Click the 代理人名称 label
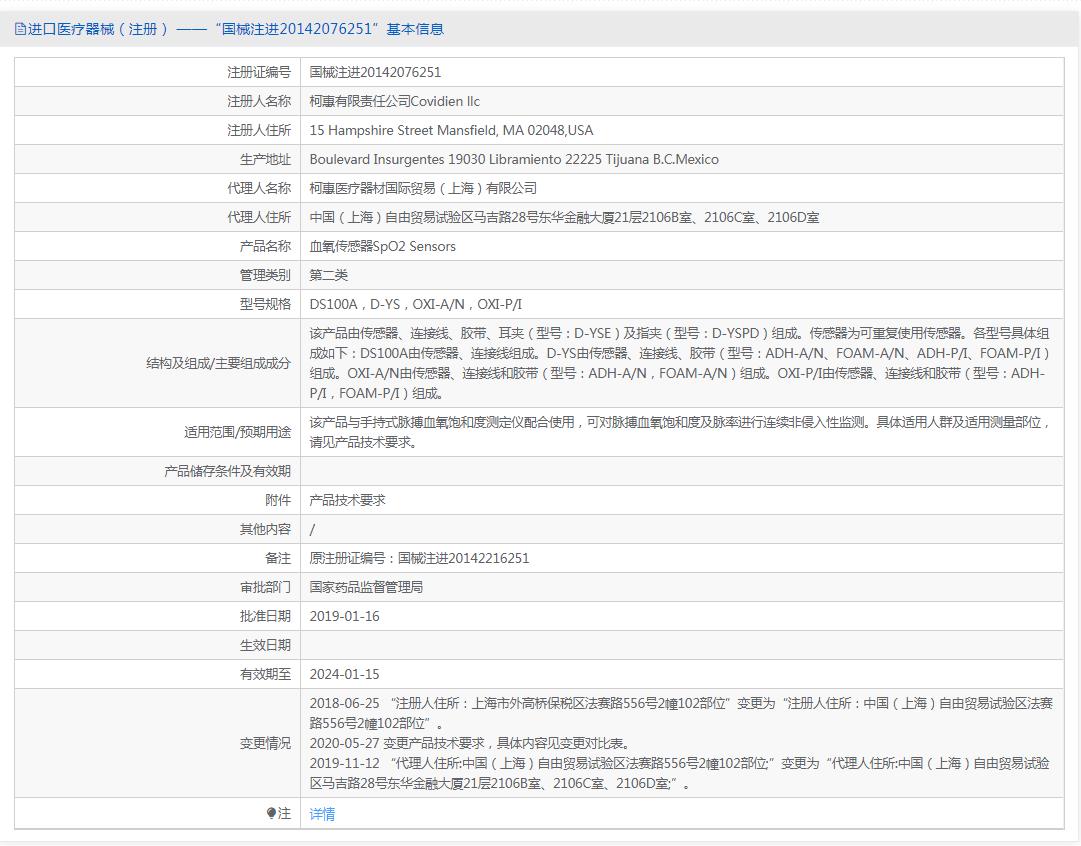 pyautogui.click(x=259, y=188)
